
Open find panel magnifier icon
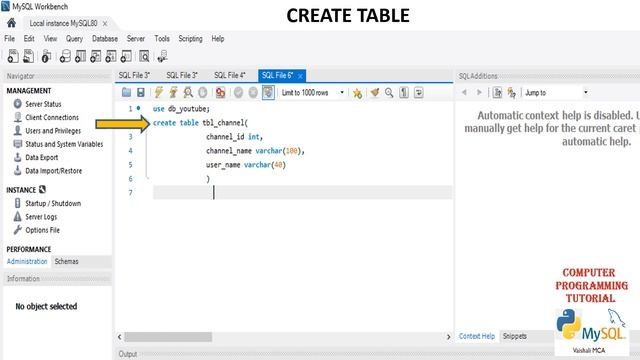coord(389,93)
